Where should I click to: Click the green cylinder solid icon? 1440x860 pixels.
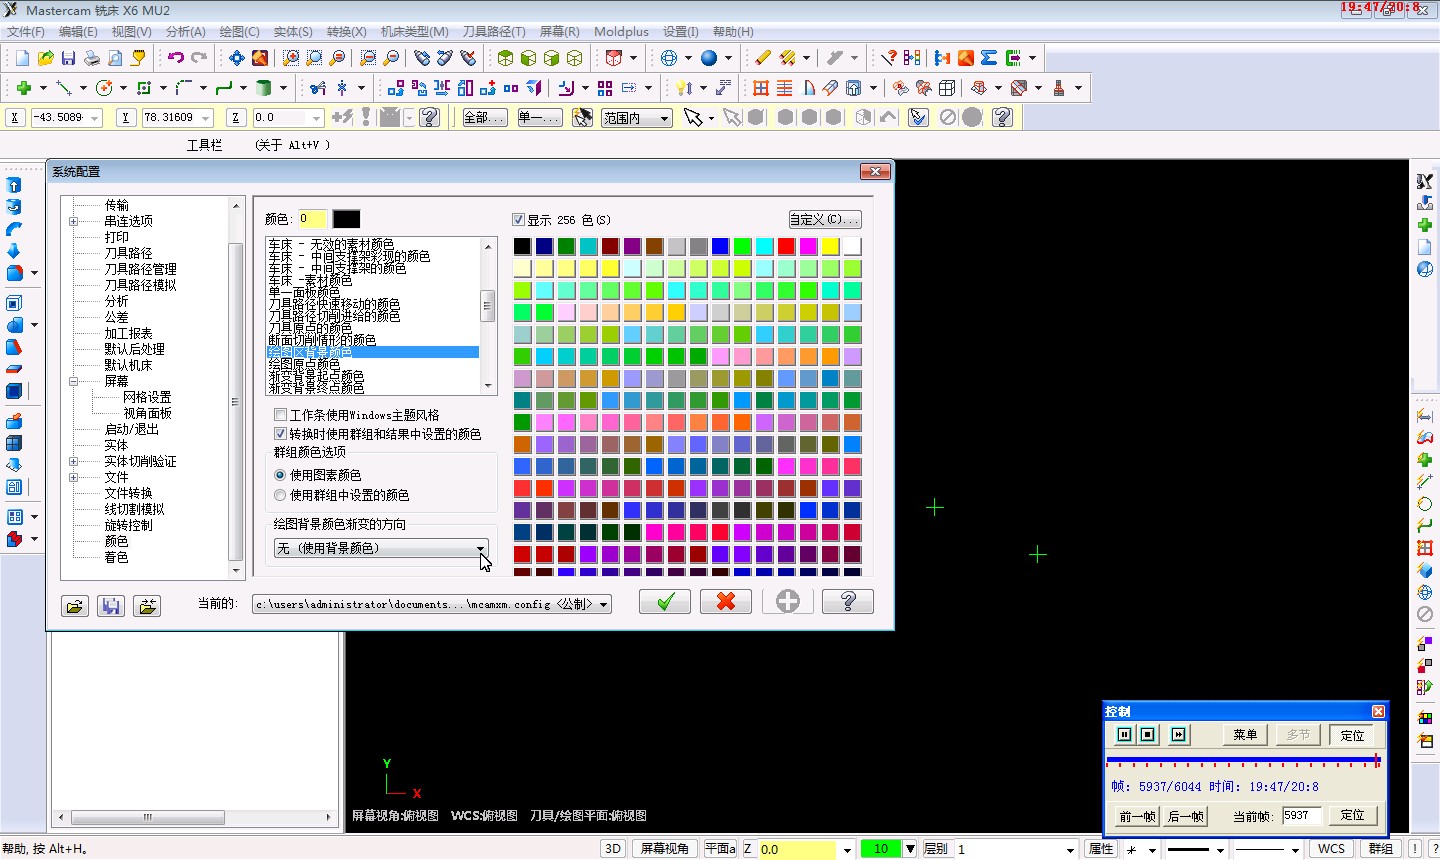[x=264, y=88]
